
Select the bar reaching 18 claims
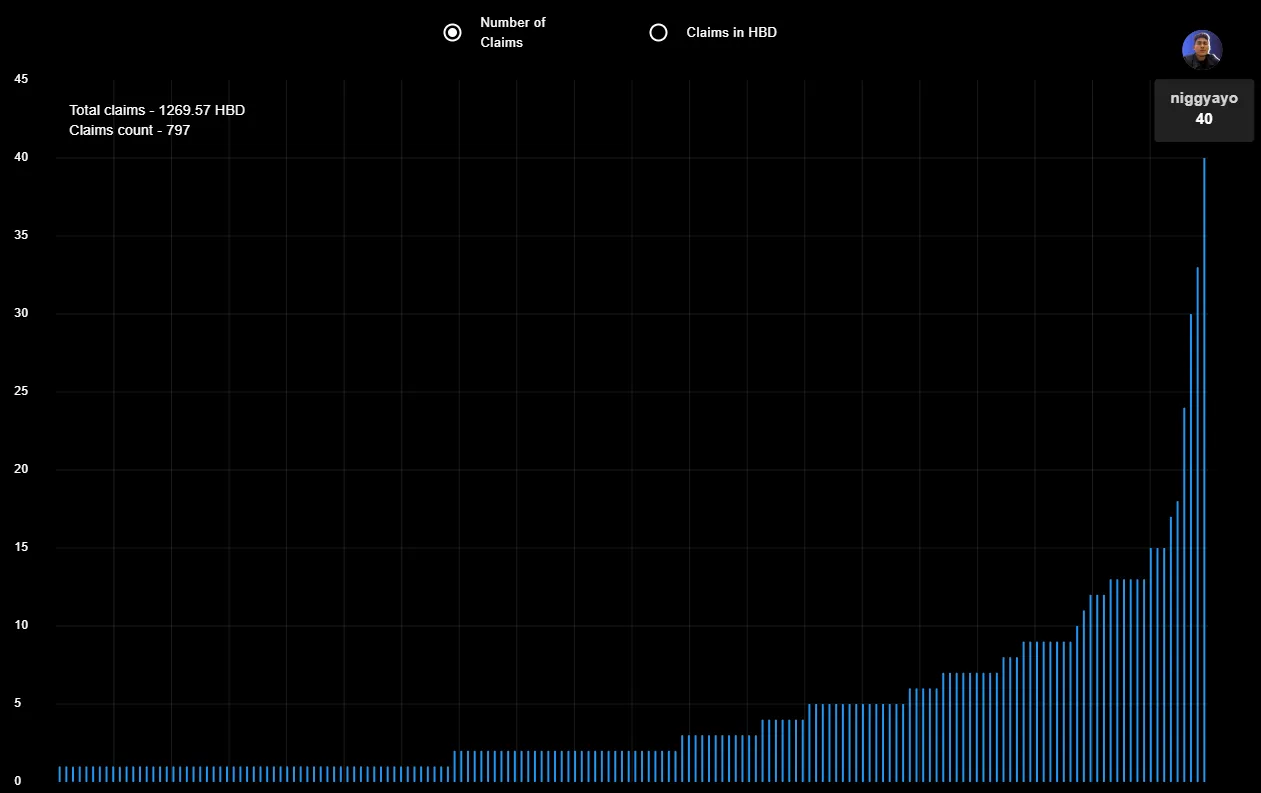click(x=1177, y=641)
